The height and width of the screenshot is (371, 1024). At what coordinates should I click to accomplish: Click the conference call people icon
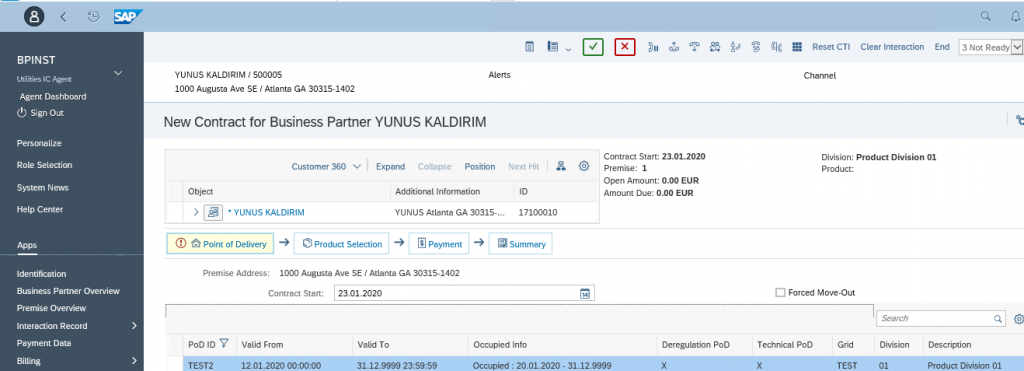(x=715, y=47)
